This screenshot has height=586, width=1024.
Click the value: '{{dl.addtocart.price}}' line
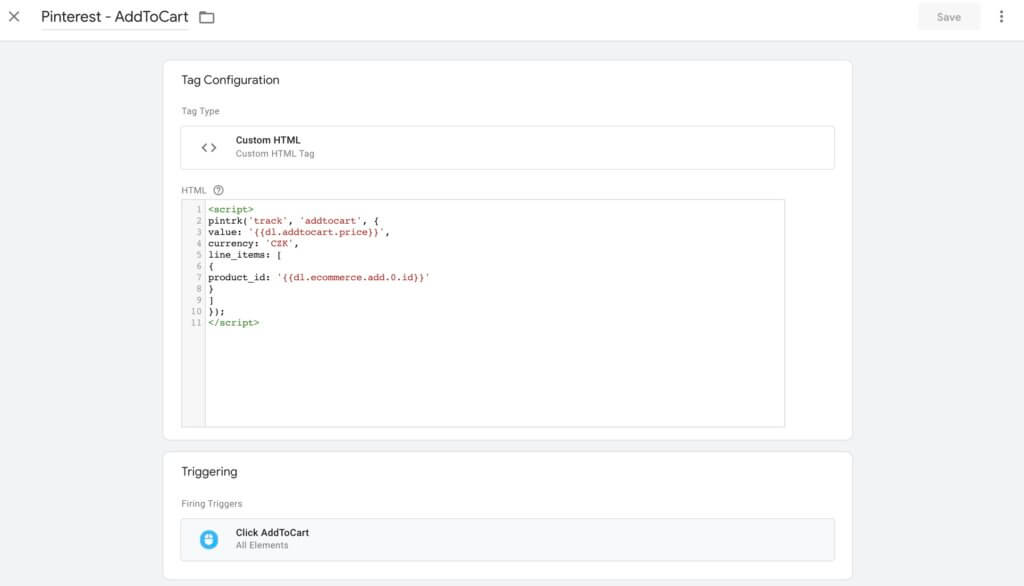click(x=298, y=232)
